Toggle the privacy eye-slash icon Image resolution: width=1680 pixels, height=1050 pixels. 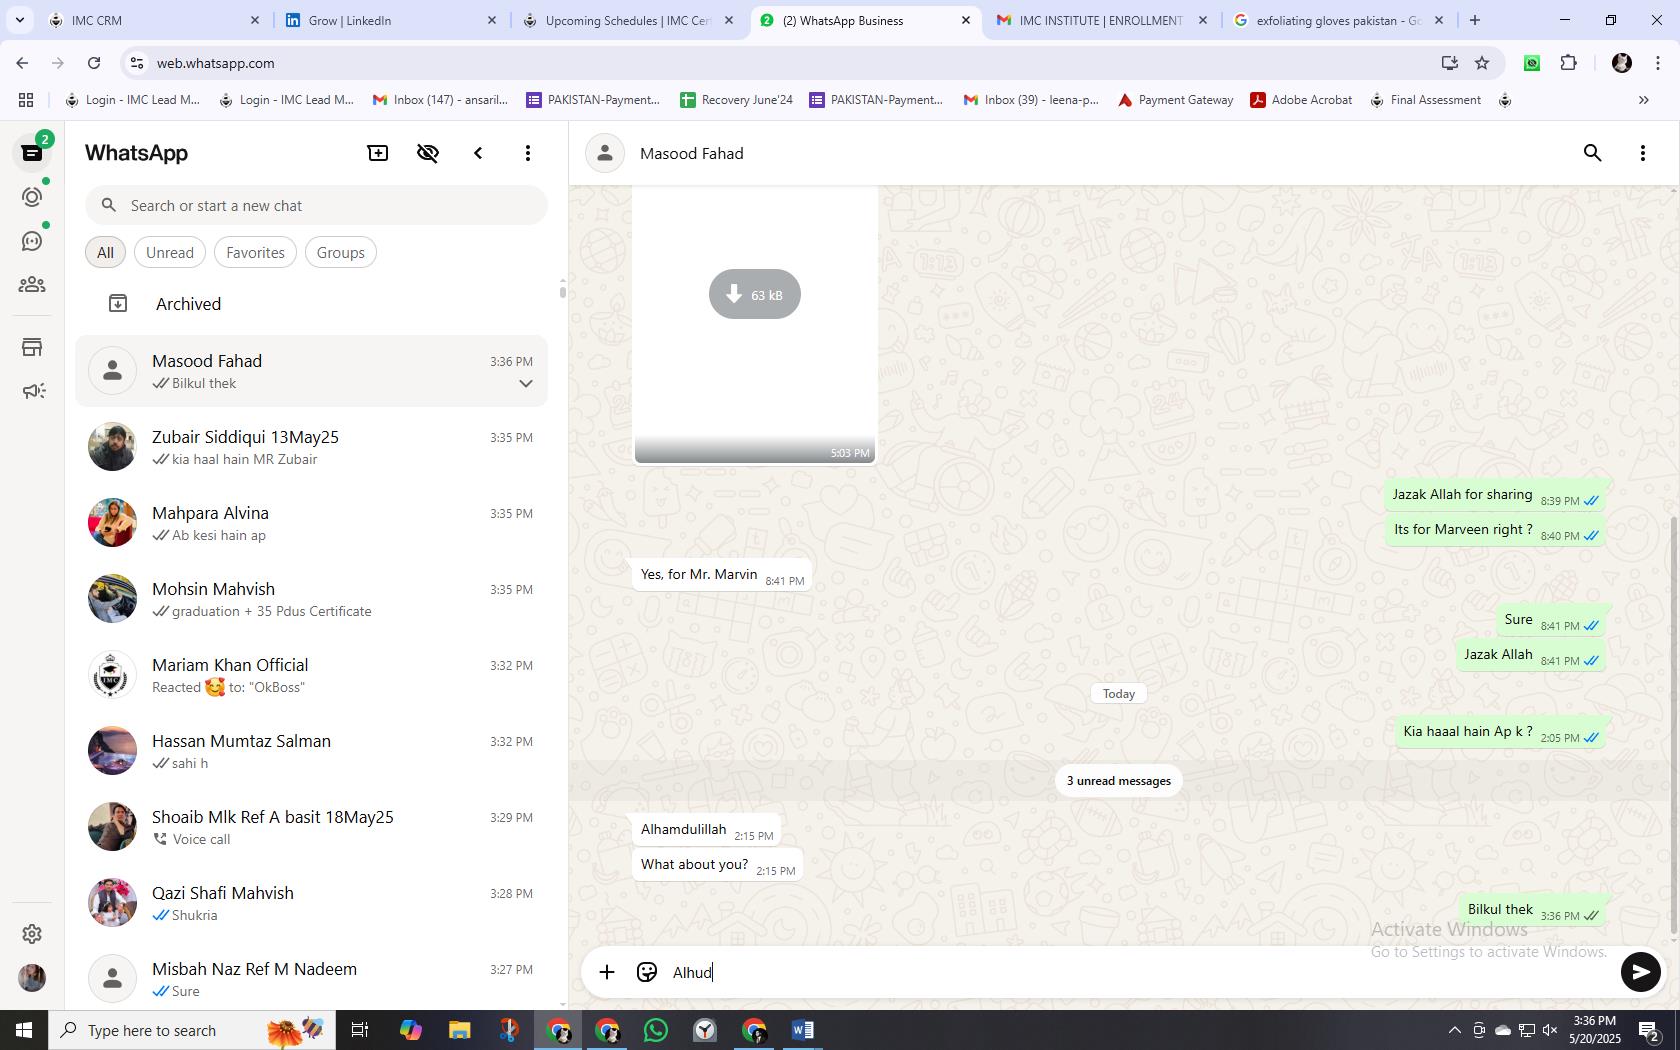pyautogui.click(x=428, y=153)
